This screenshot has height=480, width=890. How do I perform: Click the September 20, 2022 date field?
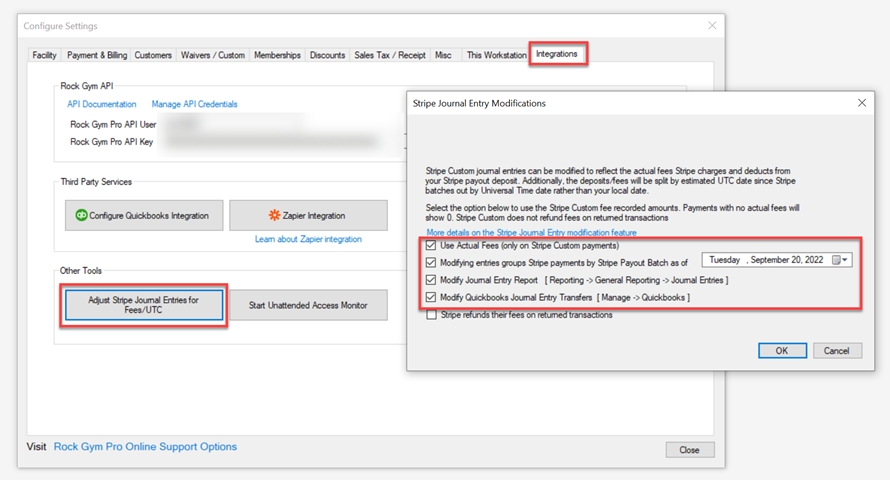pyautogui.click(x=776, y=260)
